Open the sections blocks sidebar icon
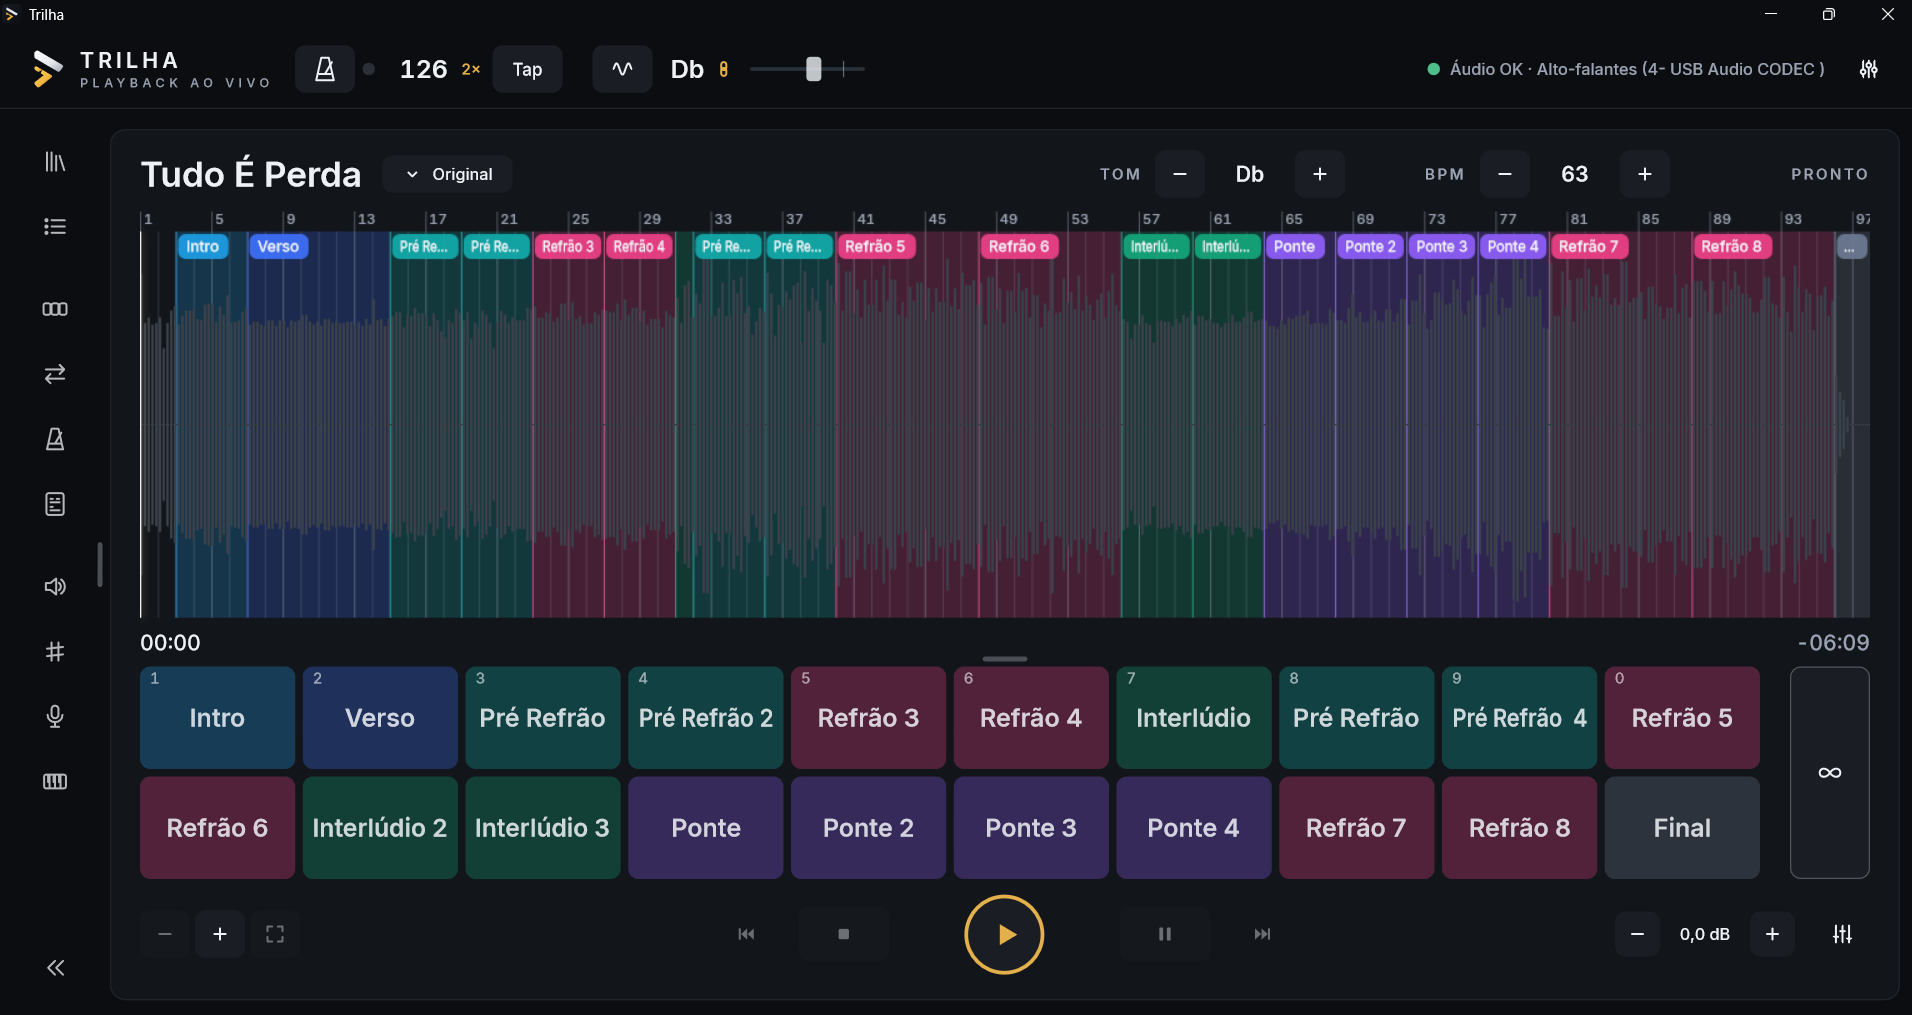The height and width of the screenshot is (1015, 1912). tap(55, 309)
